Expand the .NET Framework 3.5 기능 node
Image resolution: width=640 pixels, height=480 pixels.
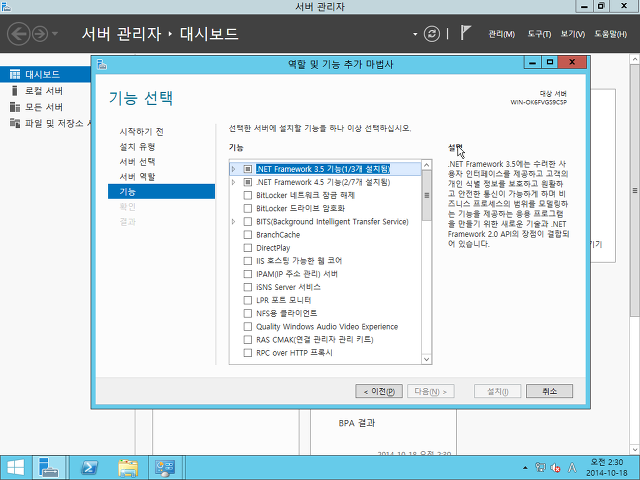tap(233, 169)
